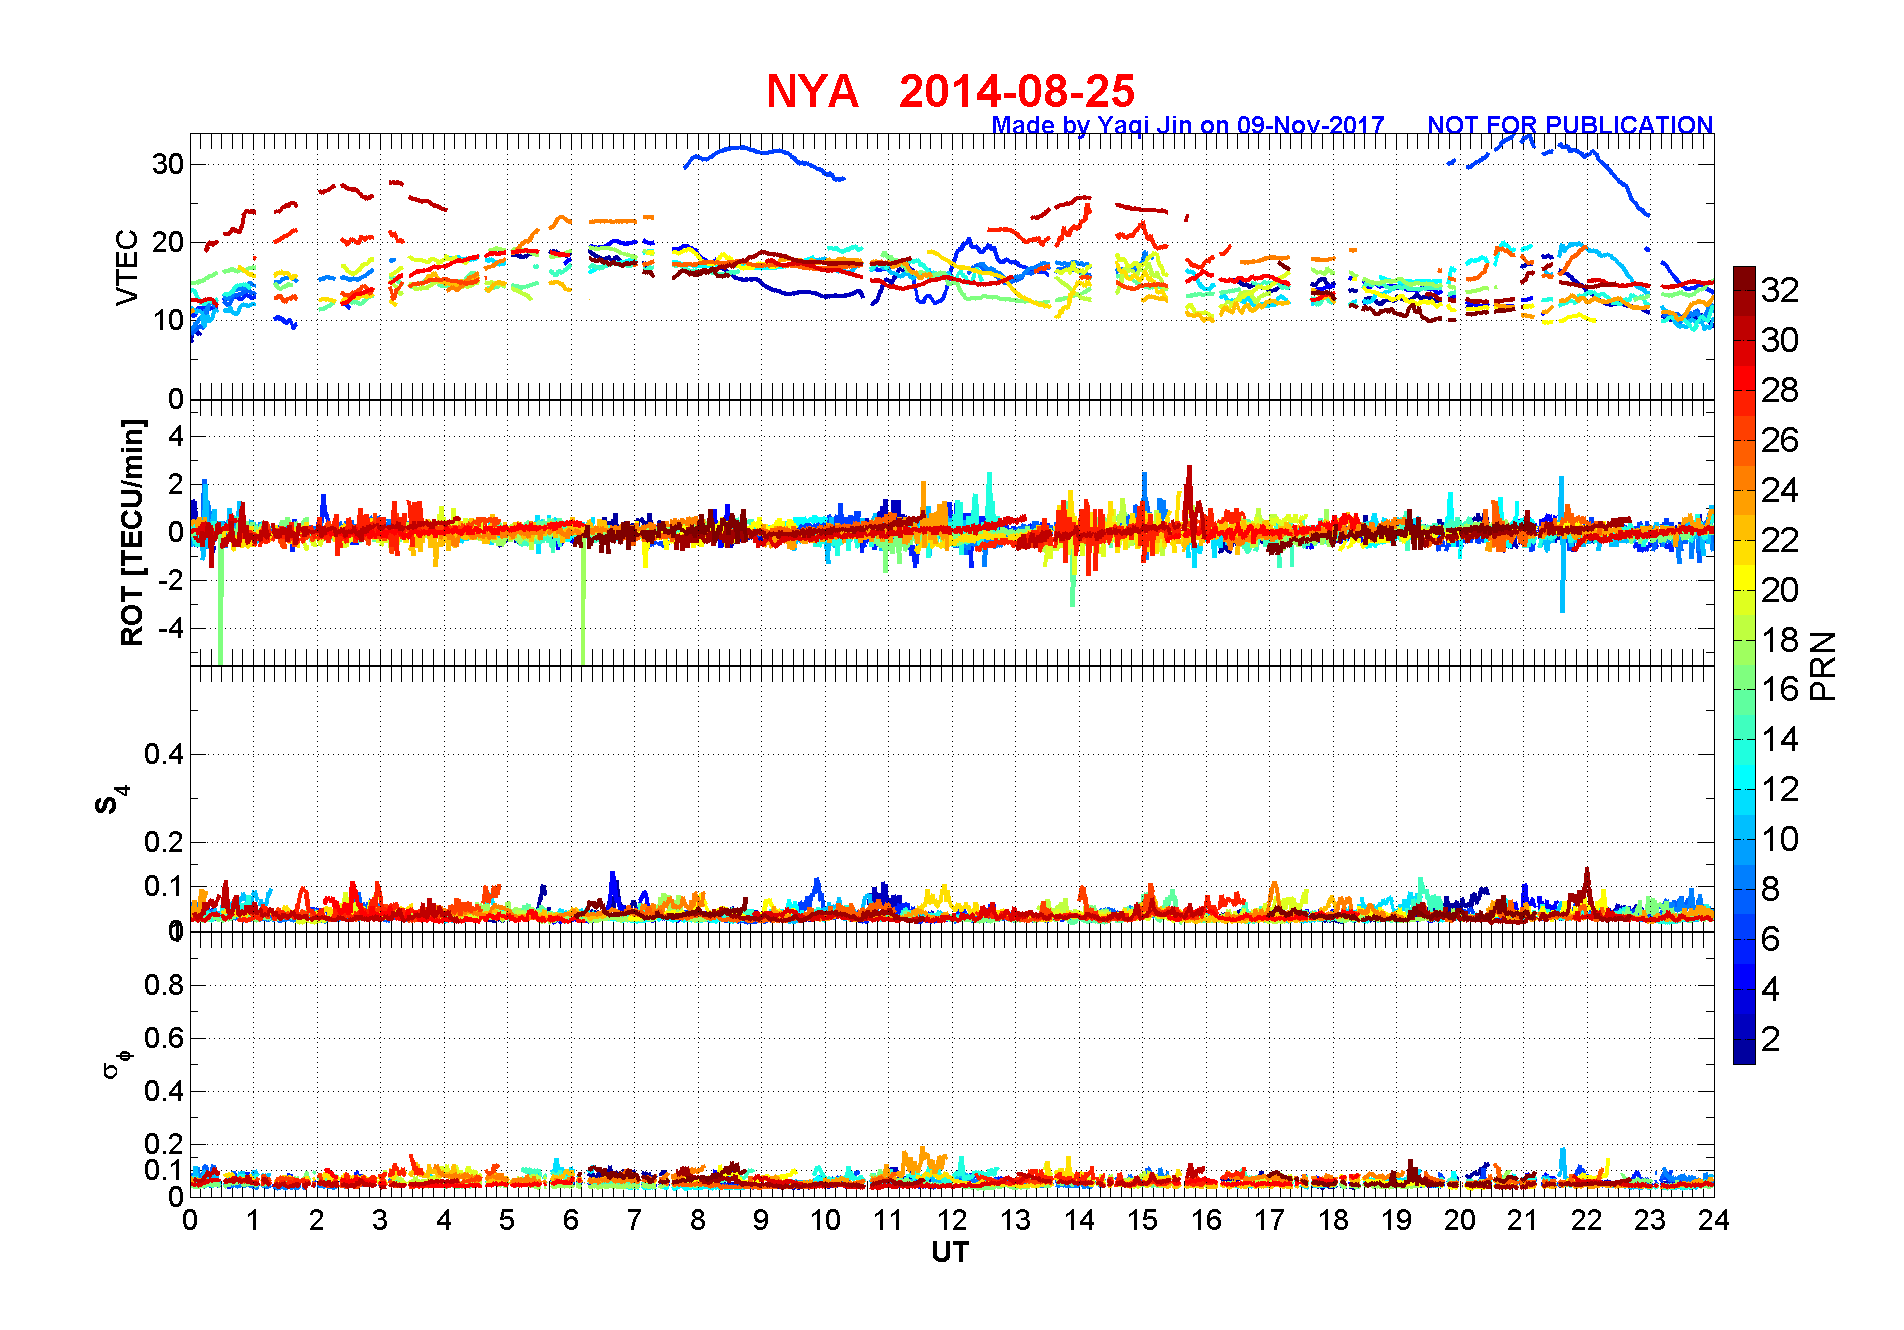Click the UT axis tick "7"
The image size is (1904, 1330).
click(634, 1220)
